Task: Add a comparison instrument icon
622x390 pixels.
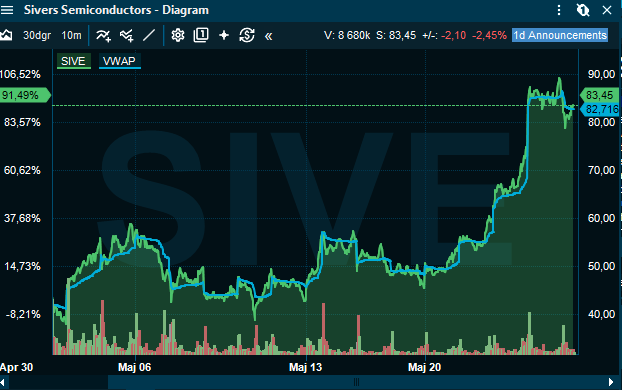Action: [x=127, y=36]
